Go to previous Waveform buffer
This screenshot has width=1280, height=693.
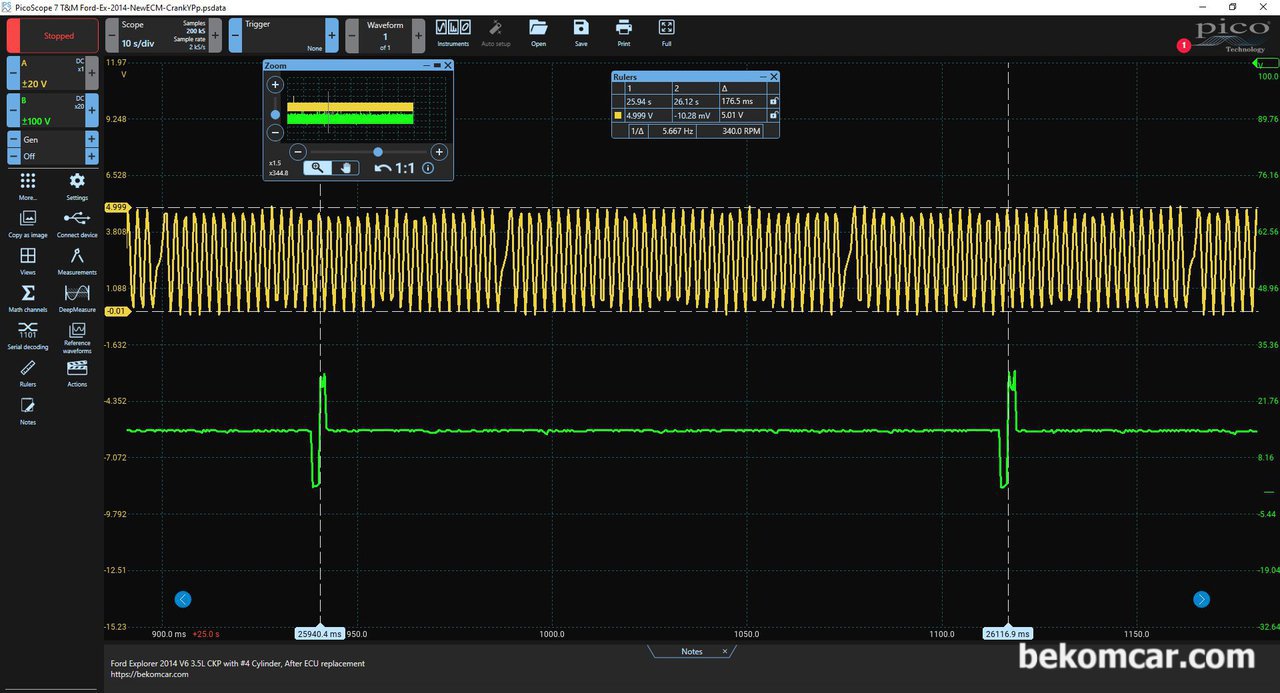click(352, 36)
